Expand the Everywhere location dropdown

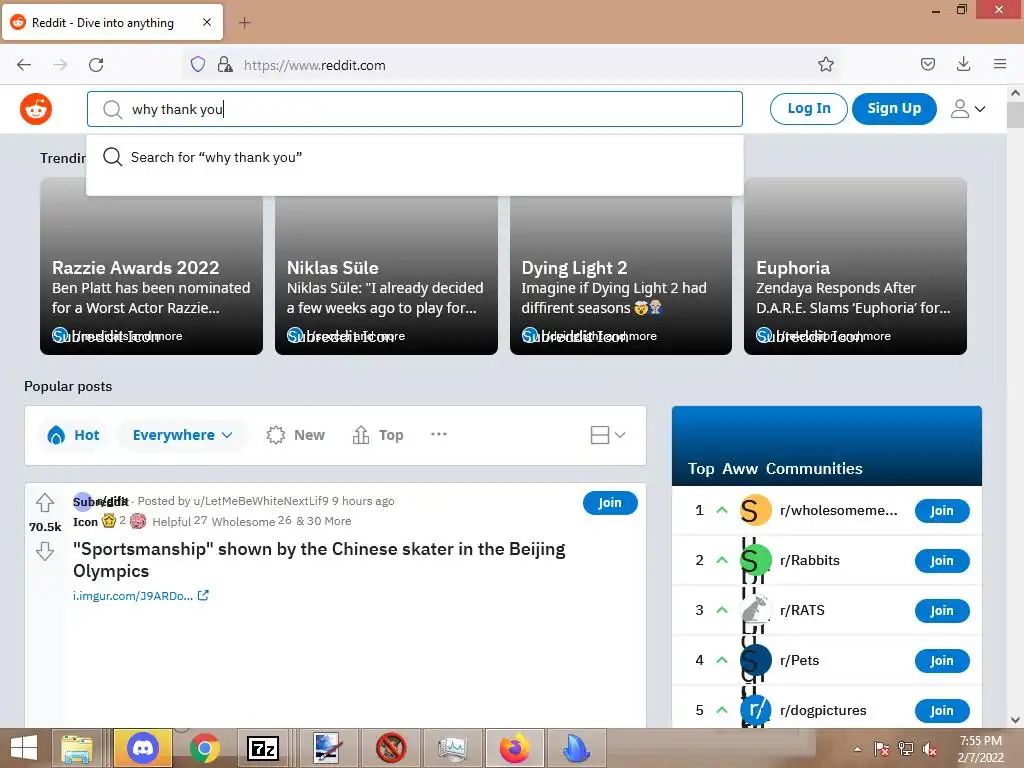point(182,435)
